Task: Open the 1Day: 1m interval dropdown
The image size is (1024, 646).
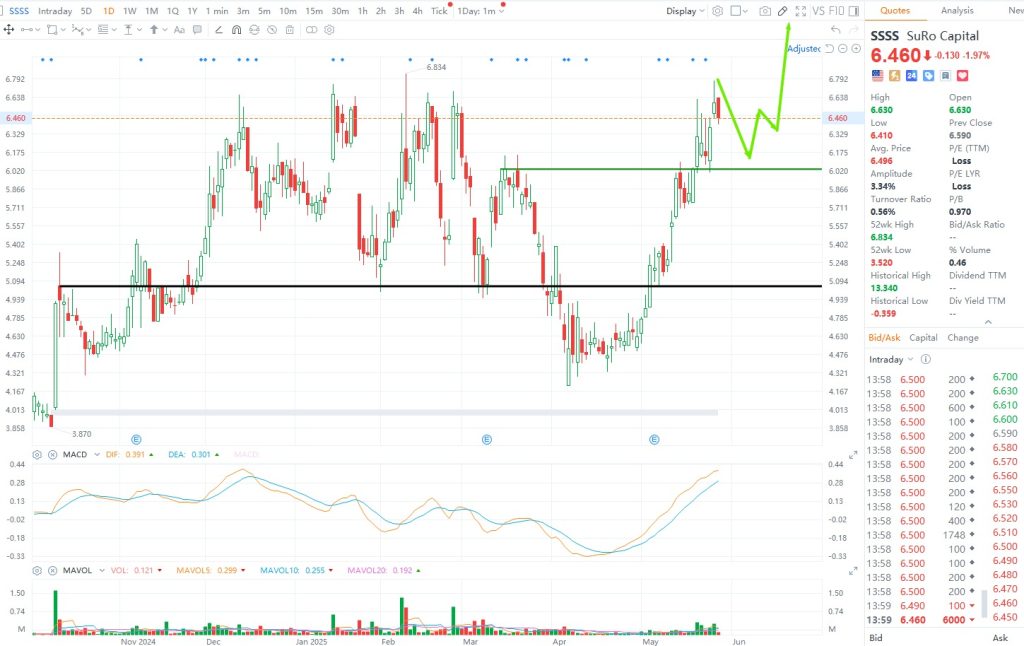Action: (480, 11)
